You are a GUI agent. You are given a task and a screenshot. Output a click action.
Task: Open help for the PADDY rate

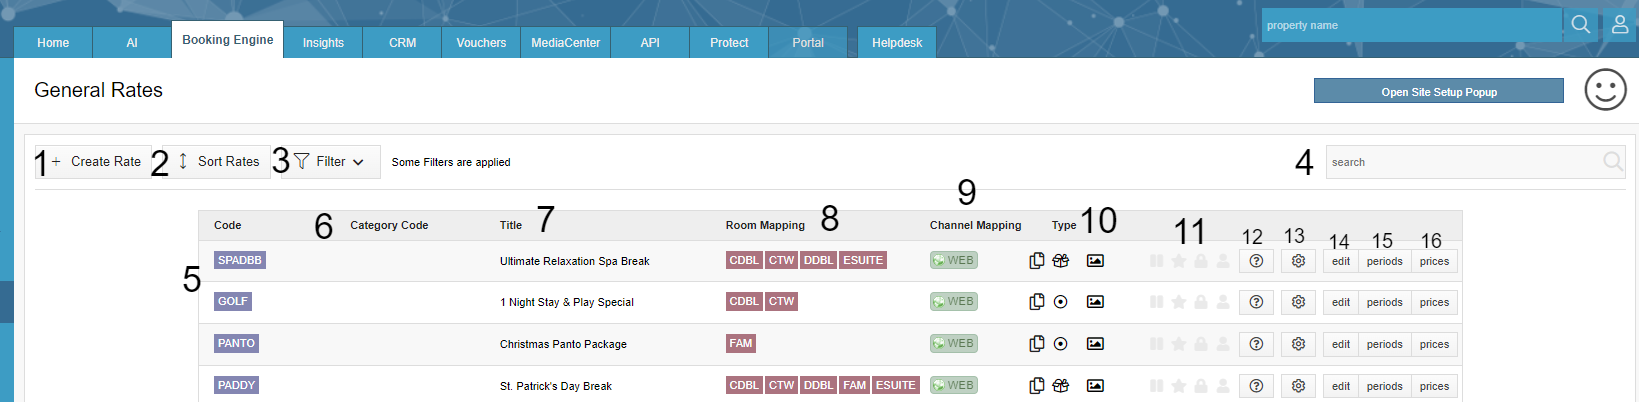point(1256,386)
